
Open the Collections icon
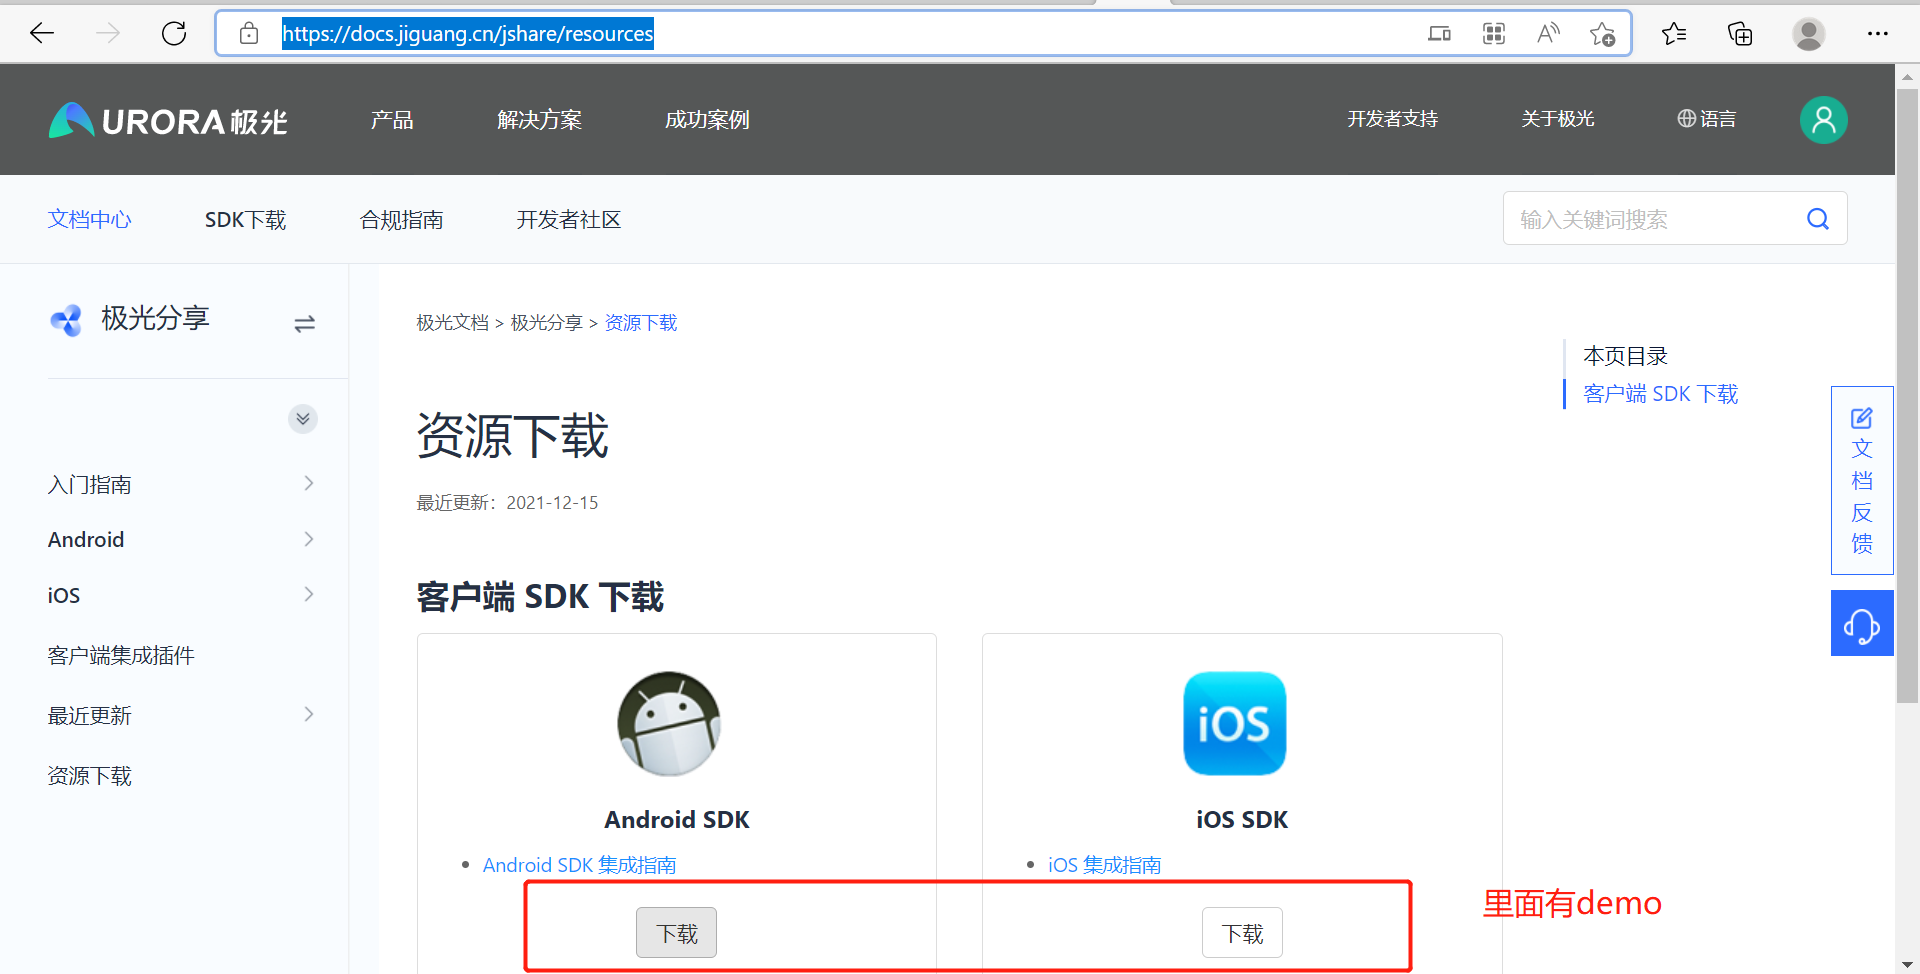(x=1740, y=34)
